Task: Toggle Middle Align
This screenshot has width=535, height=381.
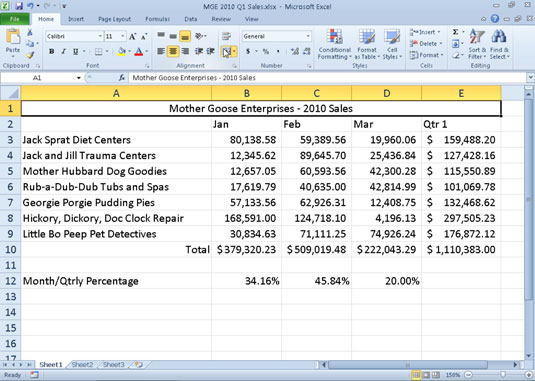Action: point(173,36)
